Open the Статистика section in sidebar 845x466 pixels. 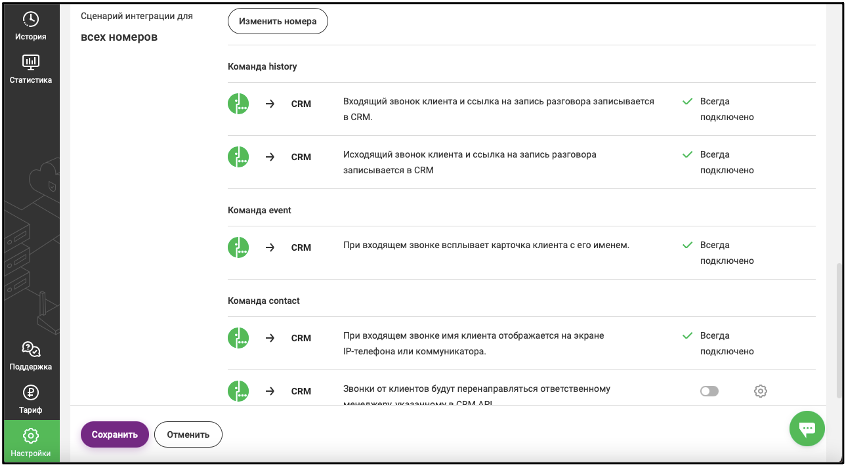click(x=31, y=69)
